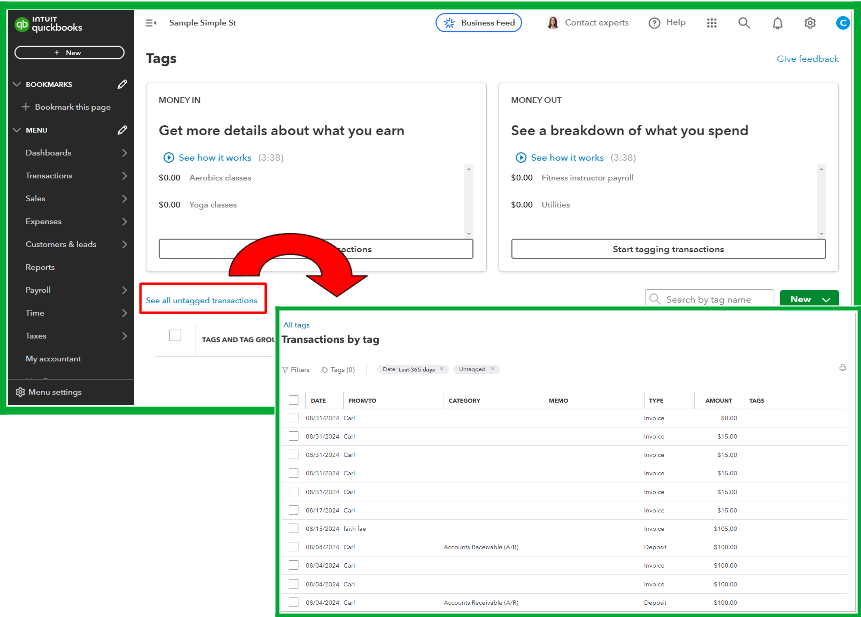Click the search magnifier icon in the header
Viewport: 861px width, 617px height.
[744, 23]
